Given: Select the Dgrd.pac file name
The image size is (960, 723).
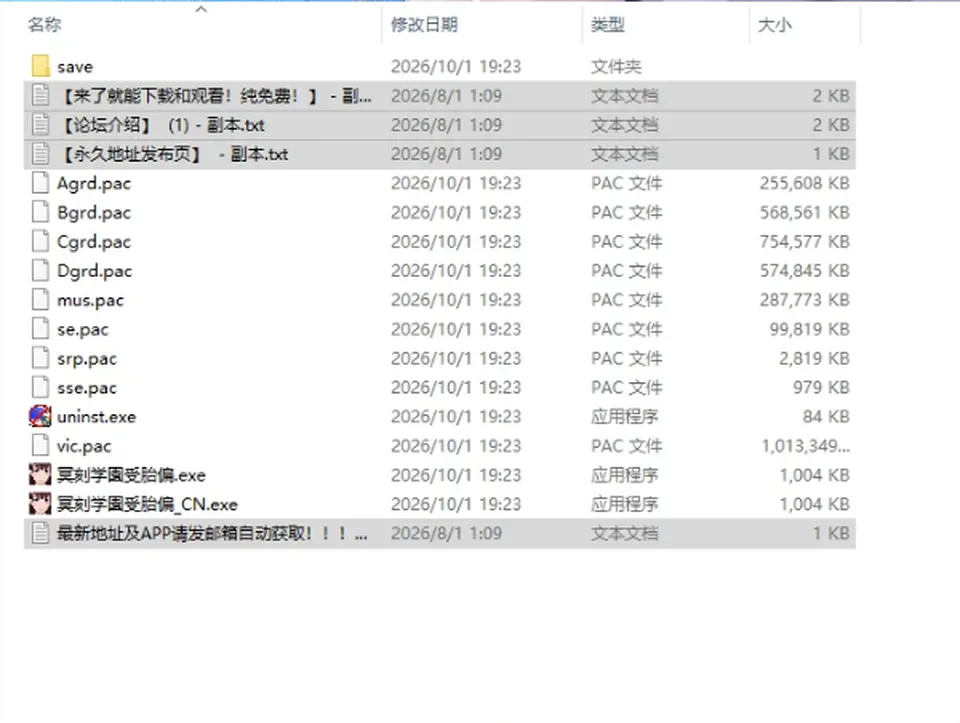Looking at the screenshot, I should coord(94,271).
